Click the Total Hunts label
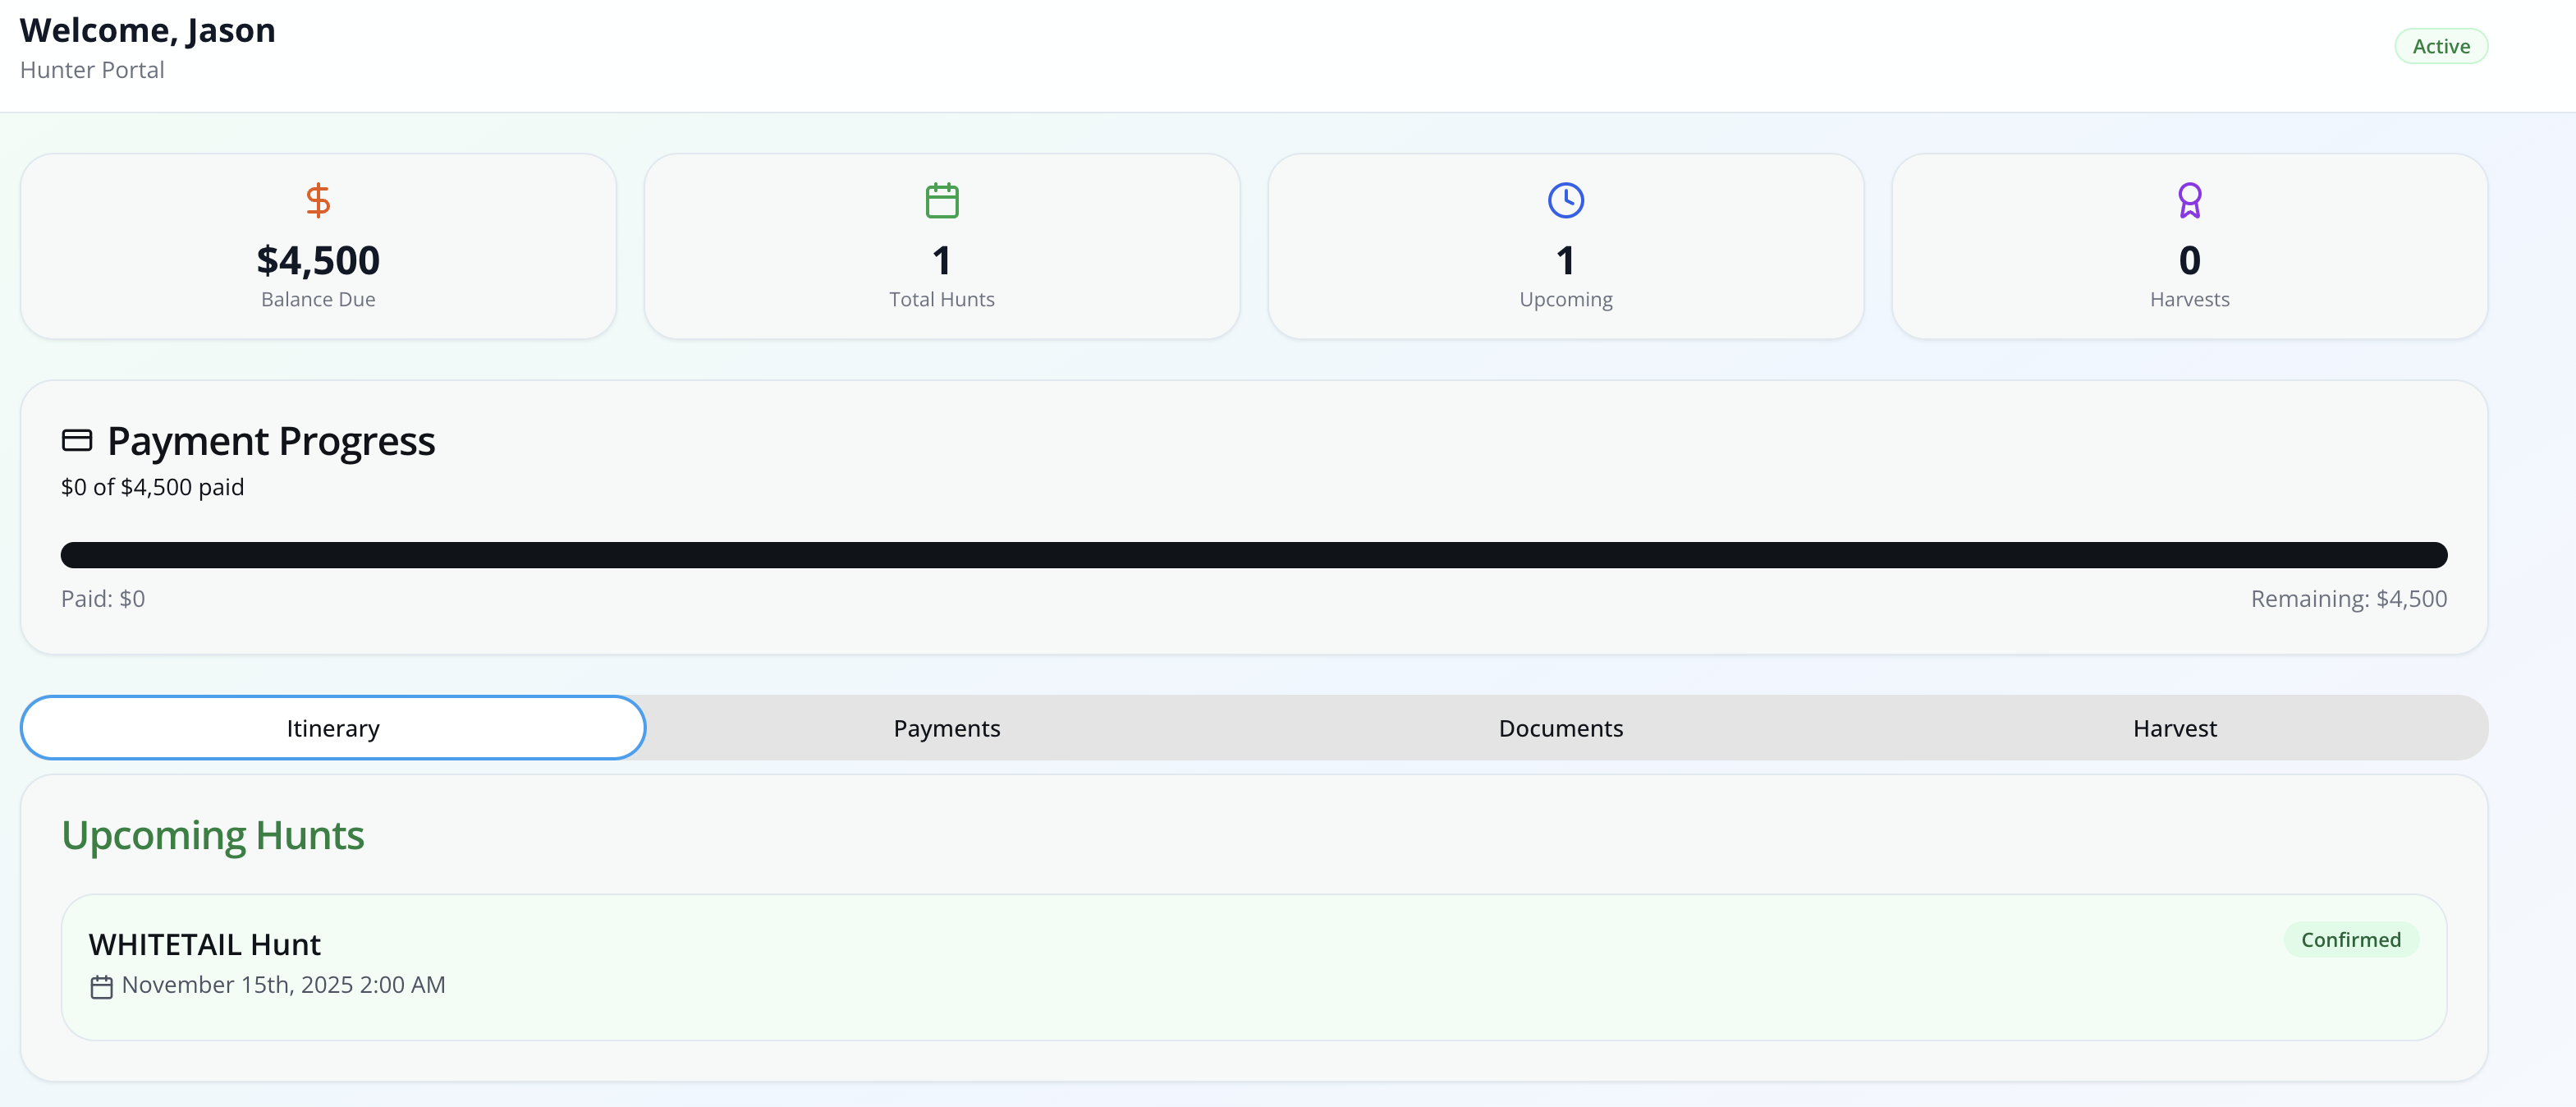The height and width of the screenshot is (1107, 2576). pyautogui.click(x=942, y=299)
